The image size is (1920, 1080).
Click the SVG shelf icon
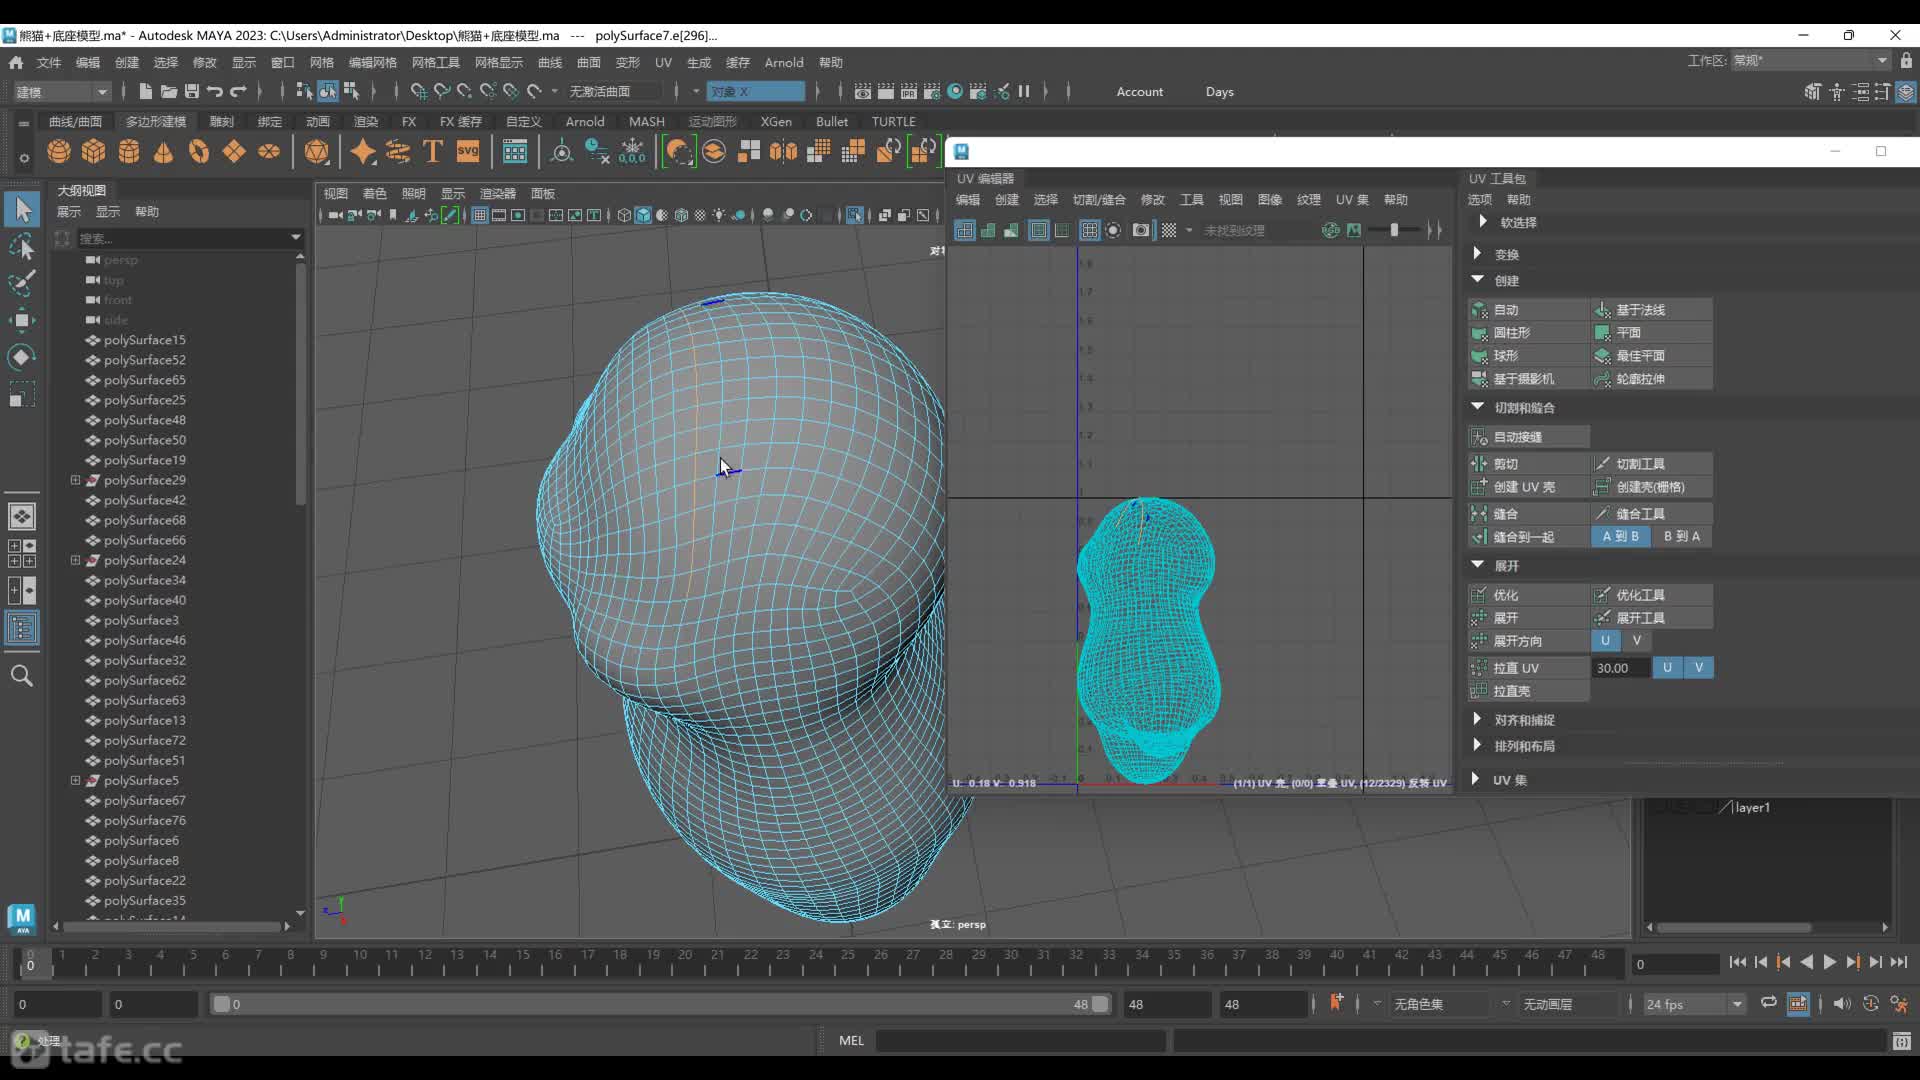tap(468, 152)
